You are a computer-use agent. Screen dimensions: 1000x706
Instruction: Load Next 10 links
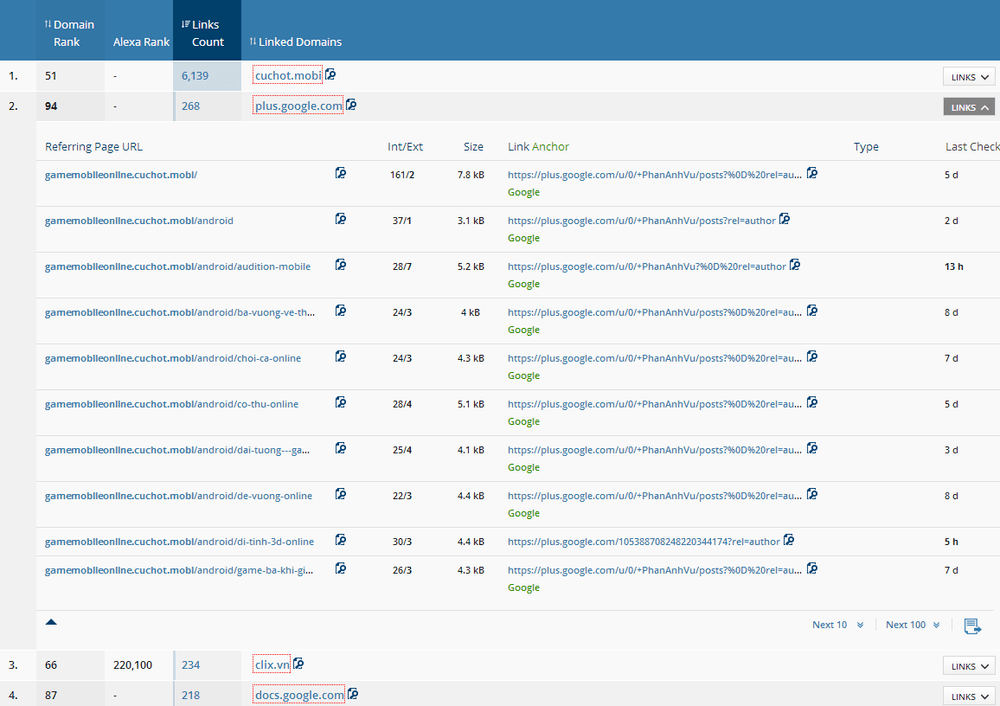[x=837, y=625]
